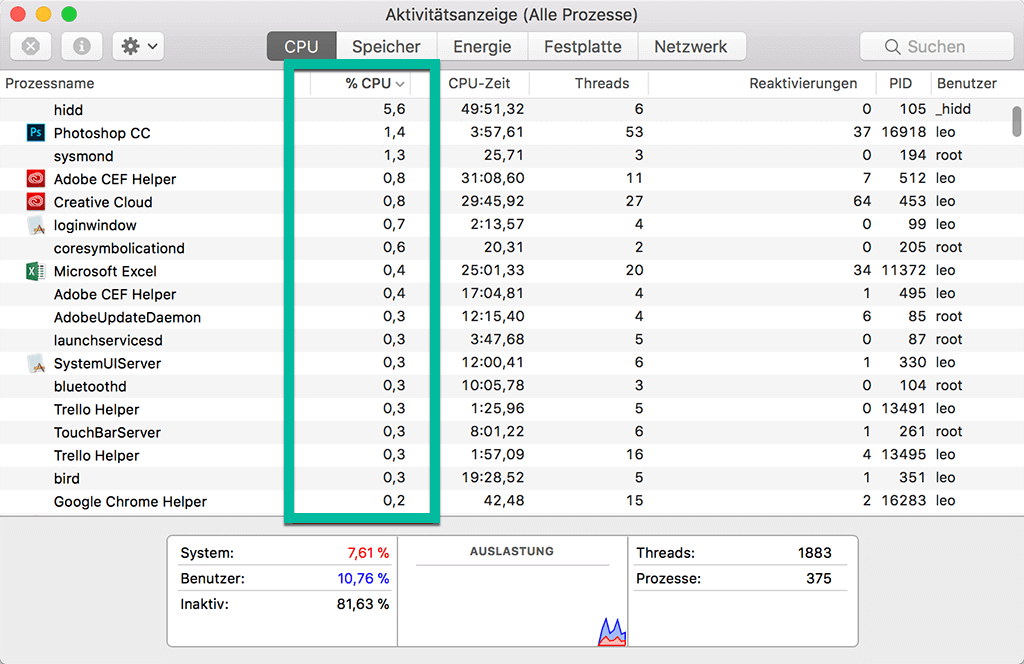Select the bird process

[x=67, y=479]
